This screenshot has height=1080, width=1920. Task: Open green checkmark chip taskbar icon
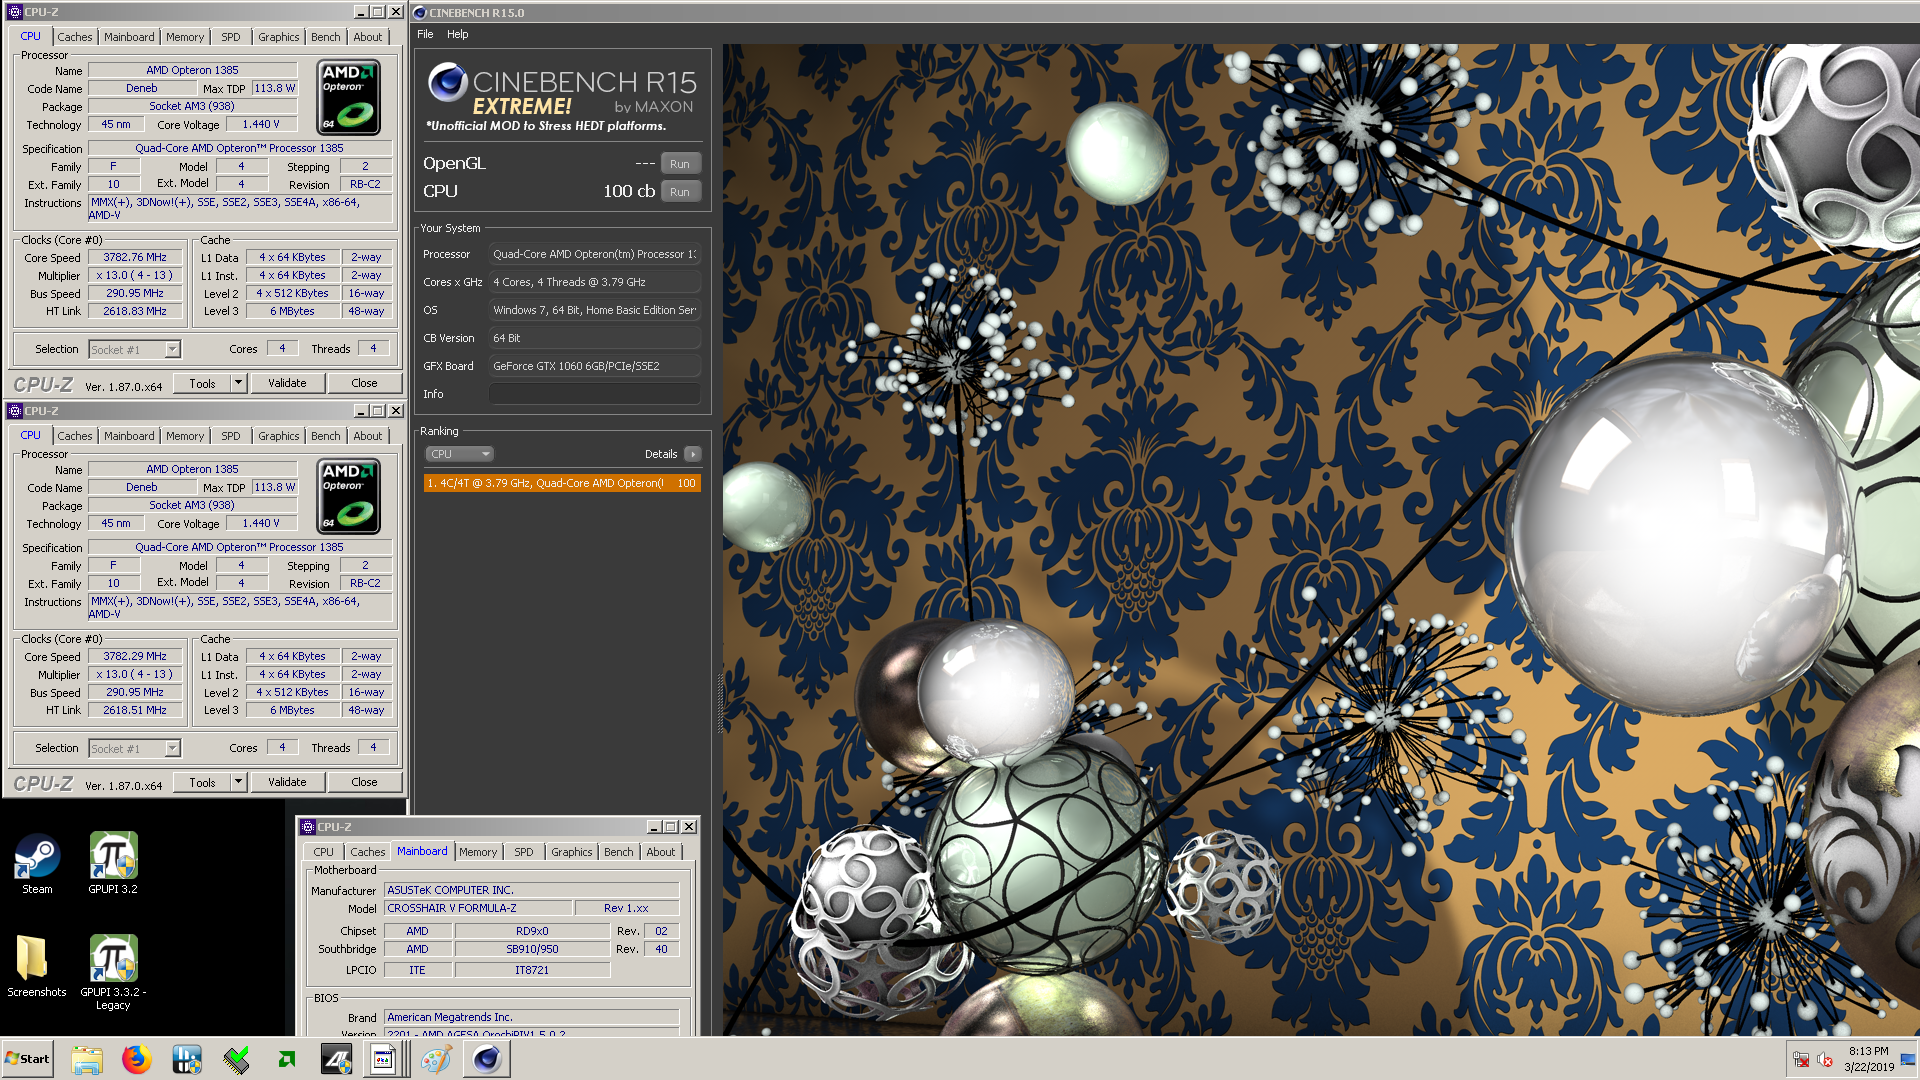(x=237, y=1059)
